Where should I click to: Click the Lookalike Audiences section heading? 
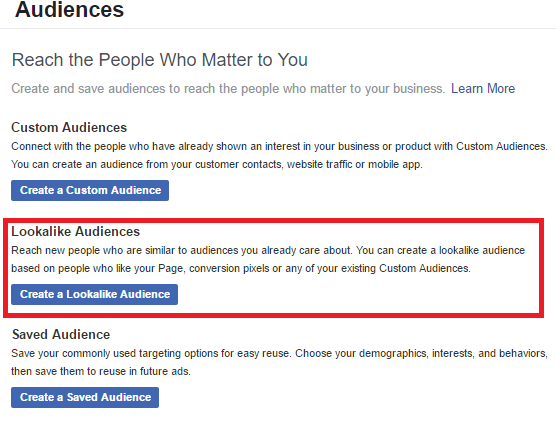[x=76, y=231]
